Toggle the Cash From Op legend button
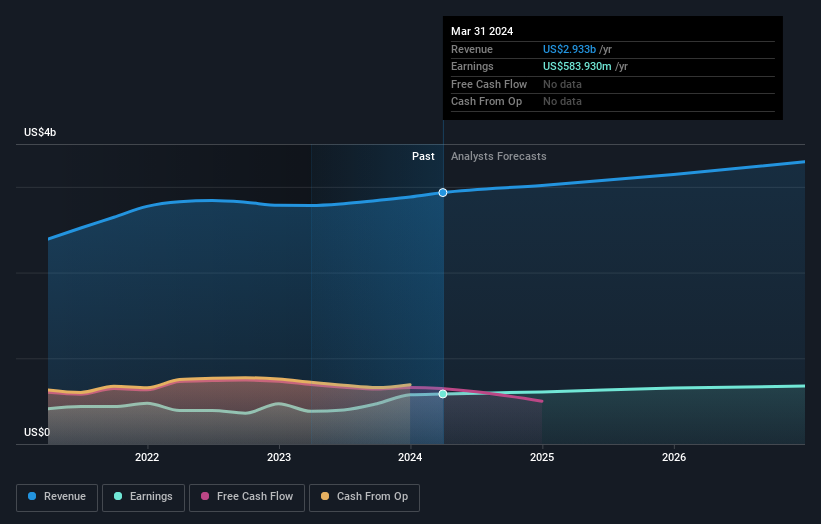Viewport: 821px width, 524px height. tap(364, 497)
